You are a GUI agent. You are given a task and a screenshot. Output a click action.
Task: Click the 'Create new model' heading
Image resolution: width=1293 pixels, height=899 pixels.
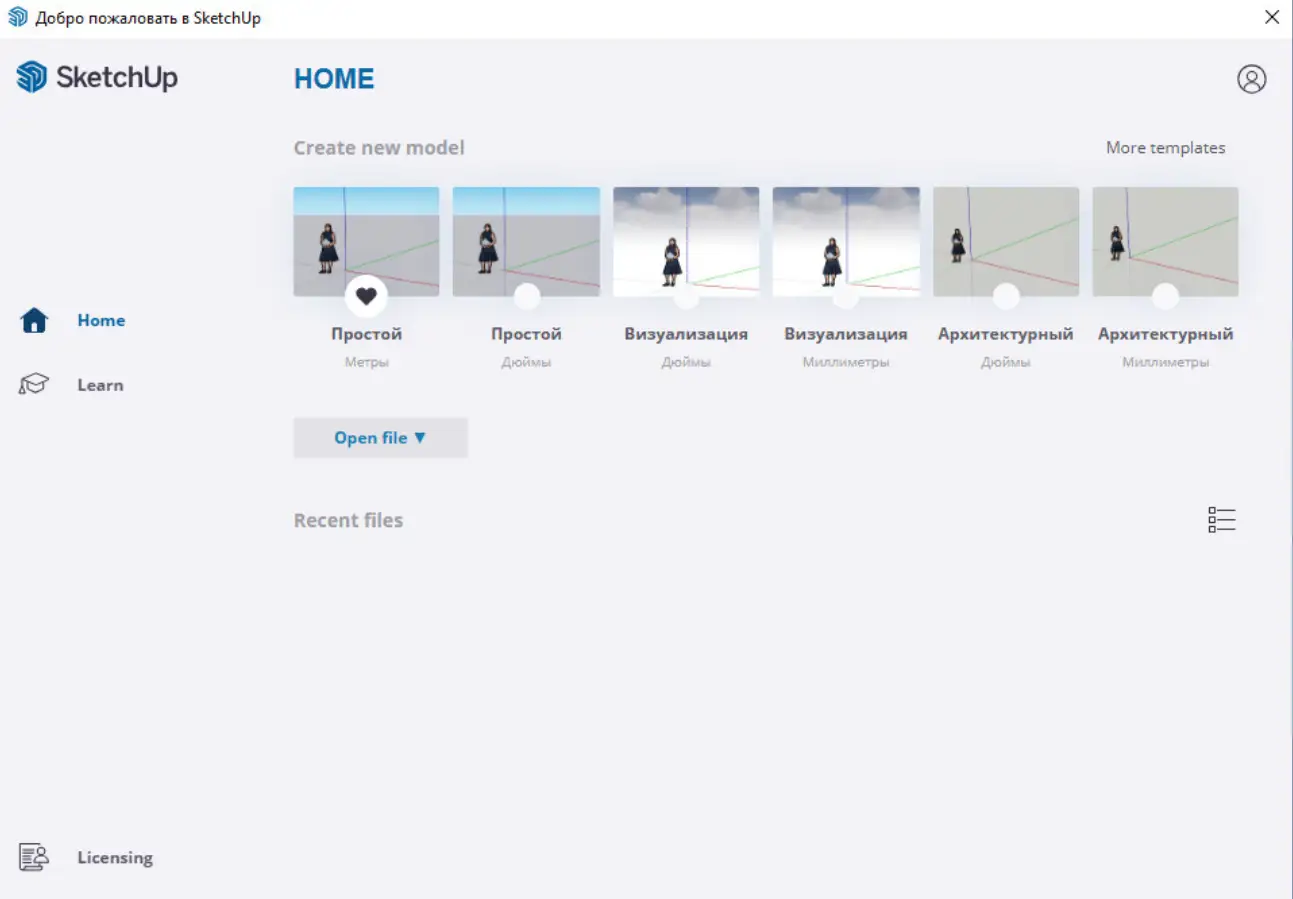[x=379, y=148]
